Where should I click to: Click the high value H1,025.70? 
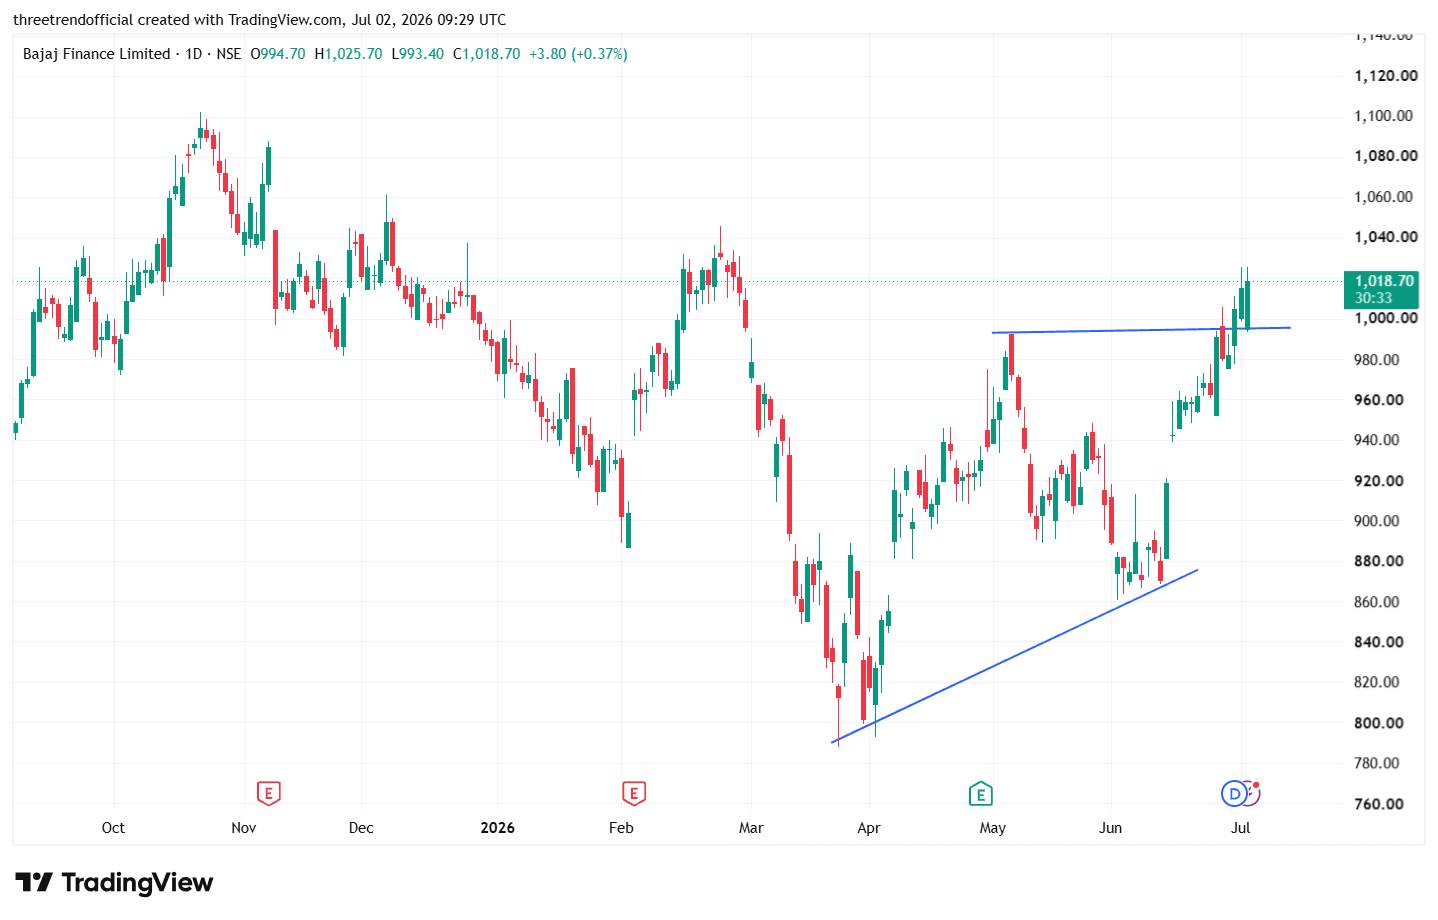point(348,54)
